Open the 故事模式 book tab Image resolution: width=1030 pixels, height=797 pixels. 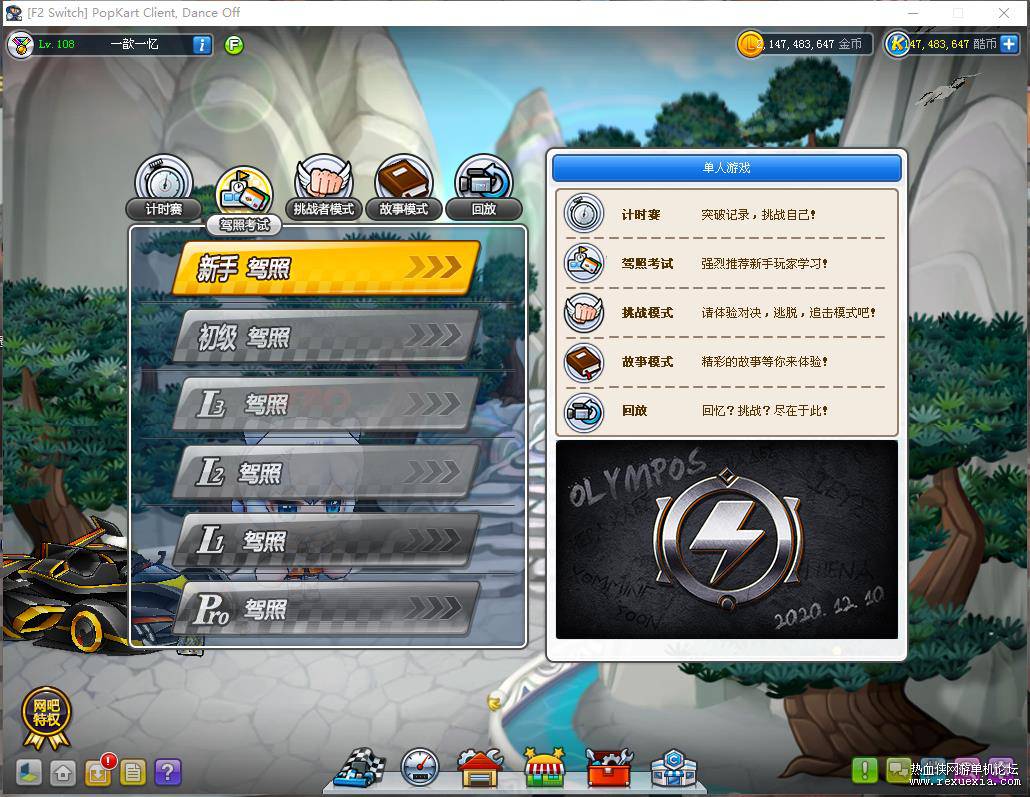pyautogui.click(x=403, y=187)
